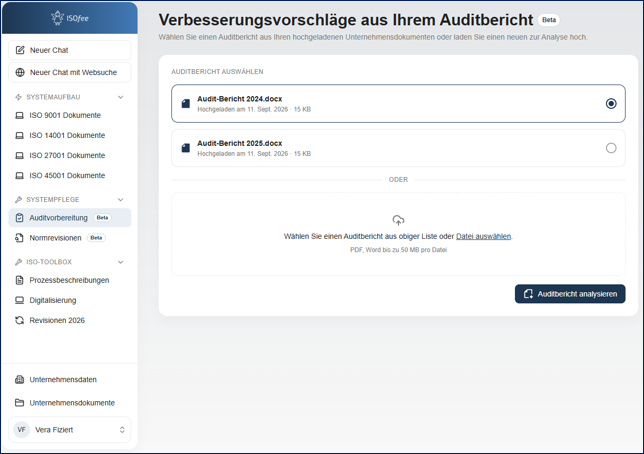Click the AUDITBERICHT AUSWÄHLEN heading
Screen dimensions: 644x454
(x=217, y=72)
